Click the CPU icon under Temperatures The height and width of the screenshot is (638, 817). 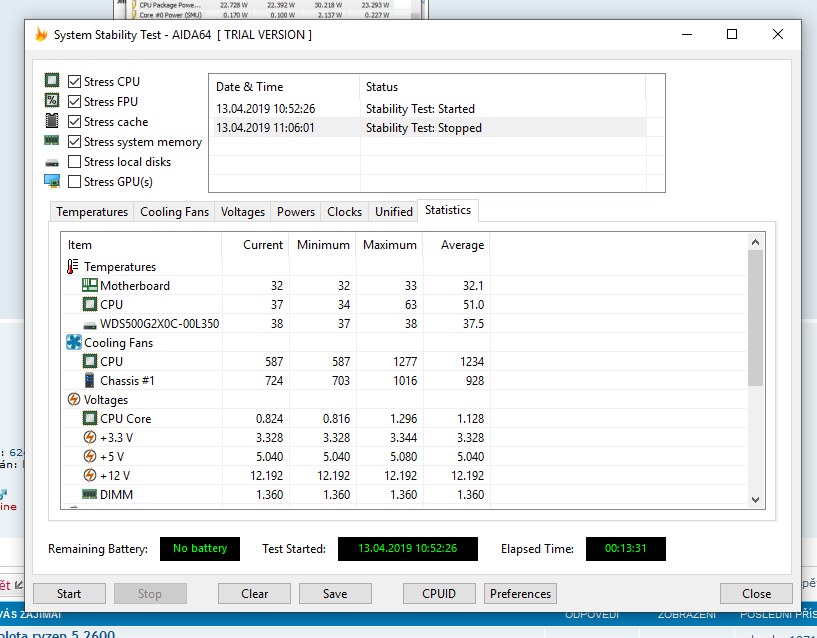(x=90, y=304)
